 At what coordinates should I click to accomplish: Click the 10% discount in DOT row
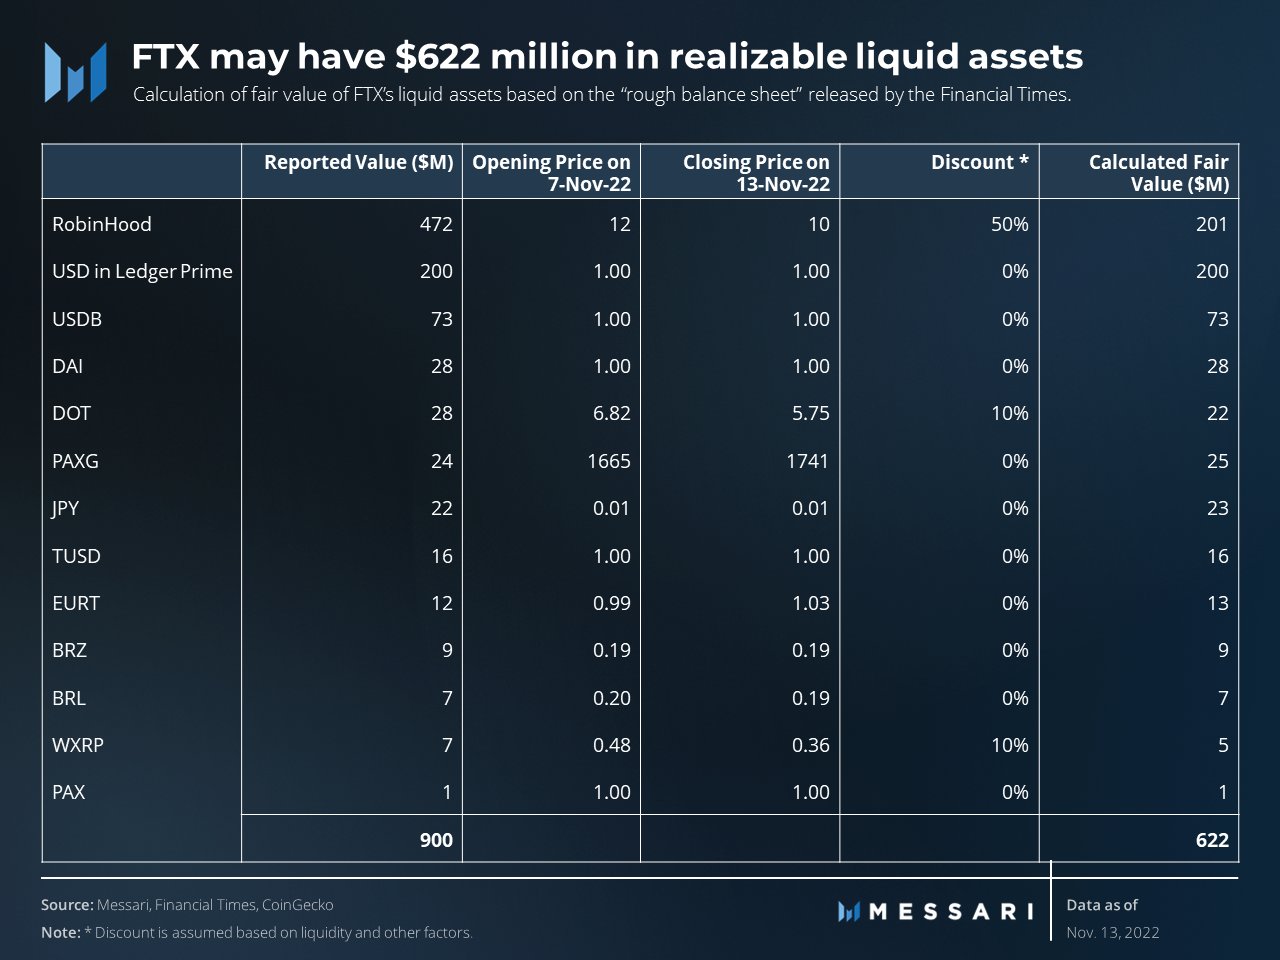[x=1010, y=413]
